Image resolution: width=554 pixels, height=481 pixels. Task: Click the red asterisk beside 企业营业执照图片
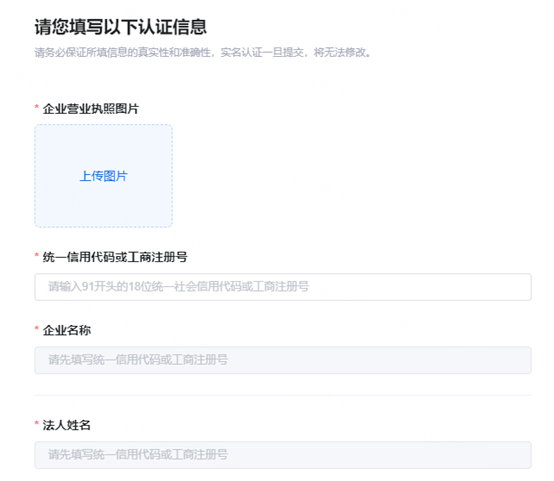(36, 107)
